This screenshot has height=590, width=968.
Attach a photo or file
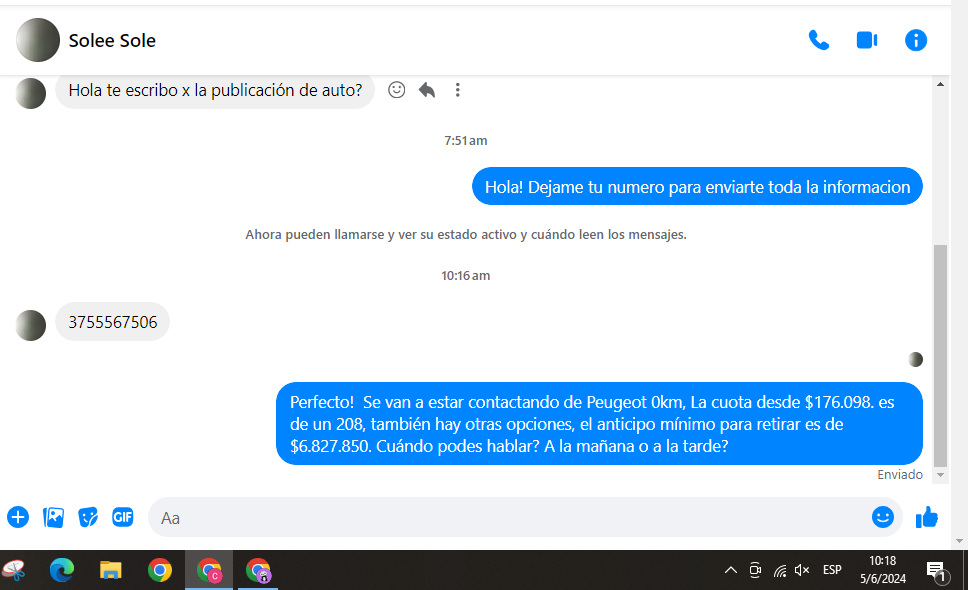tap(53, 517)
